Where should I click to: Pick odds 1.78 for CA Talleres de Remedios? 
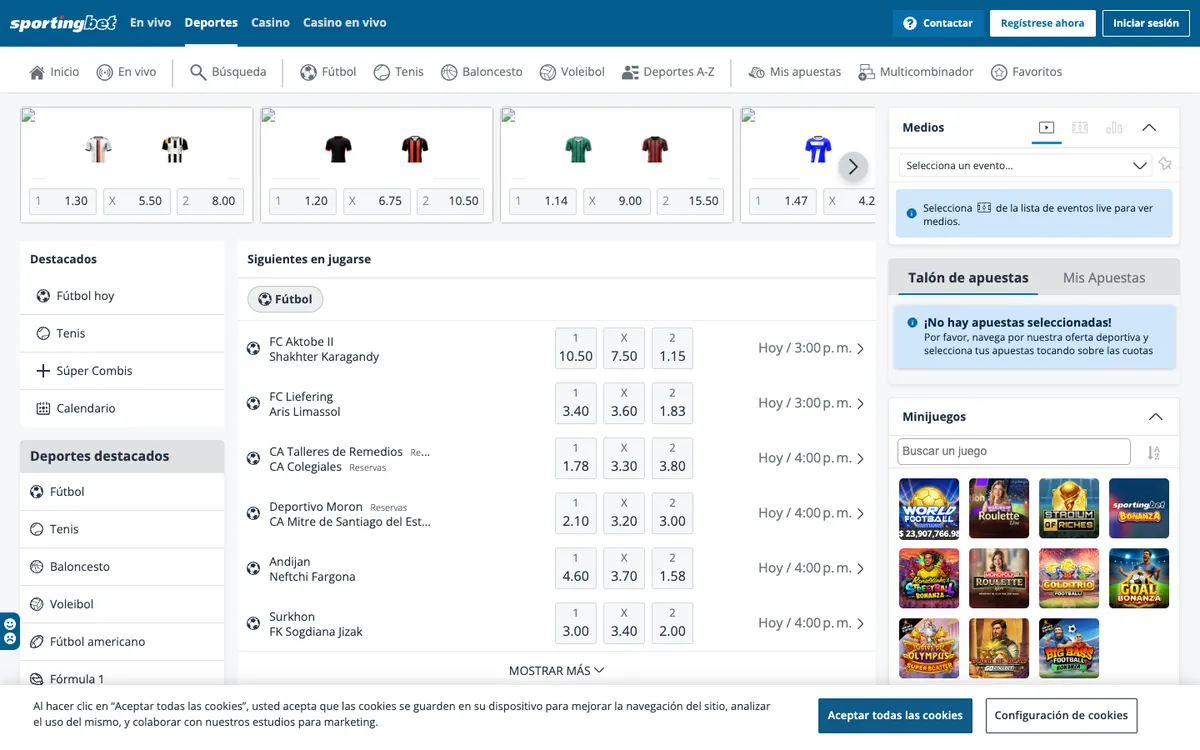576,458
